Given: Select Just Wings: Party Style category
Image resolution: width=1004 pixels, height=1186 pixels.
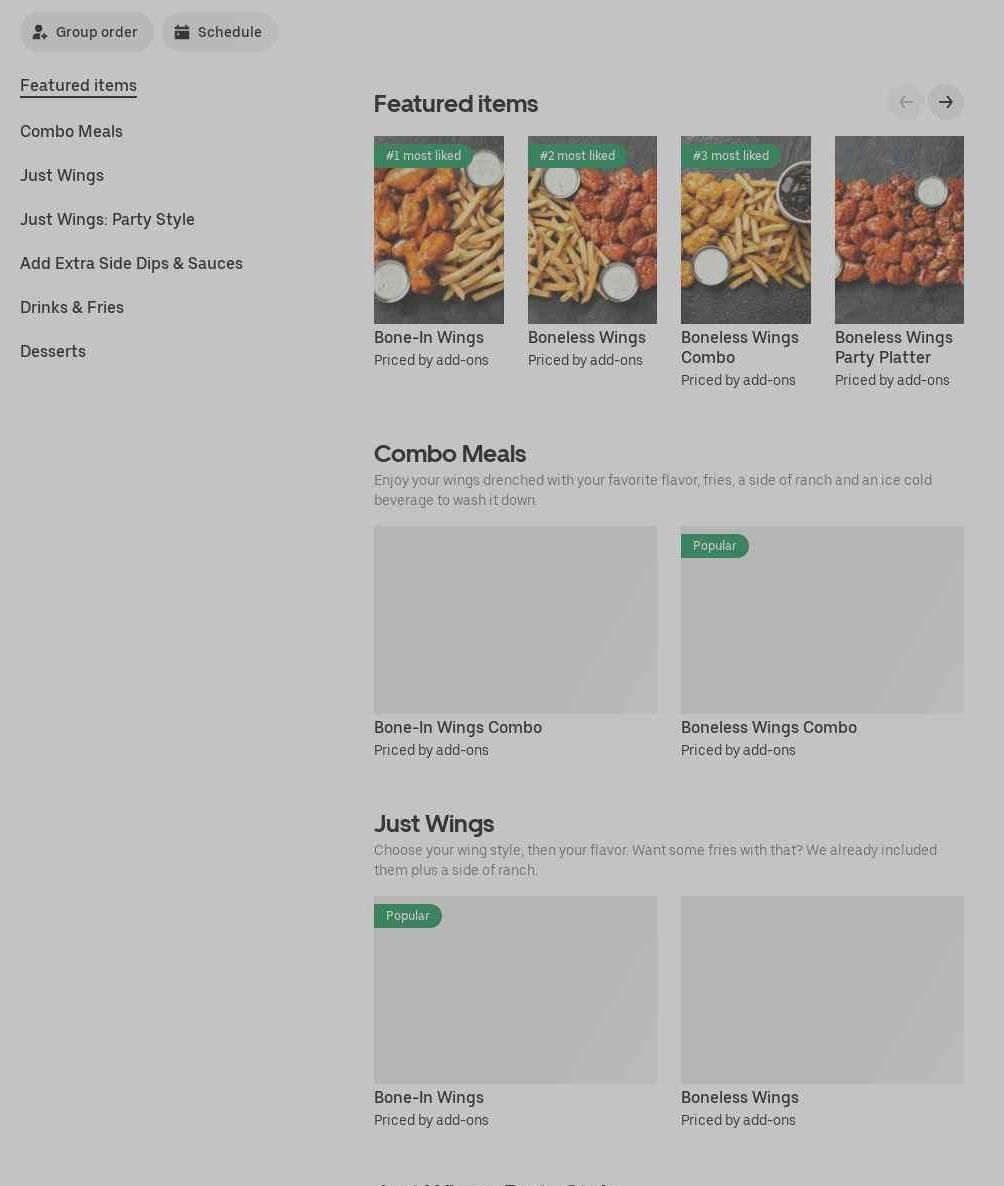Looking at the screenshot, I should (107, 219).
